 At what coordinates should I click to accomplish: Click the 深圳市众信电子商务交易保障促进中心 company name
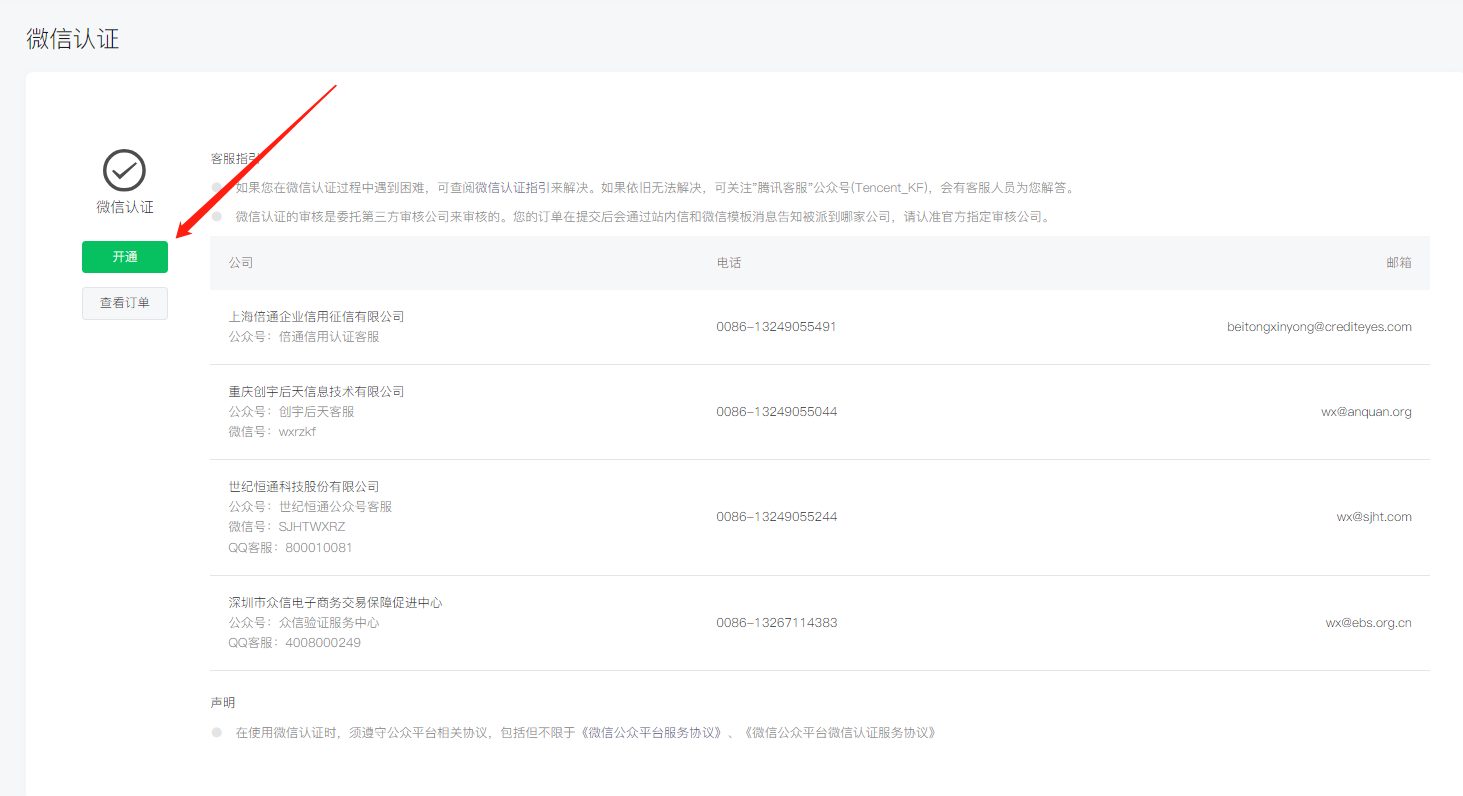point(335,603)
